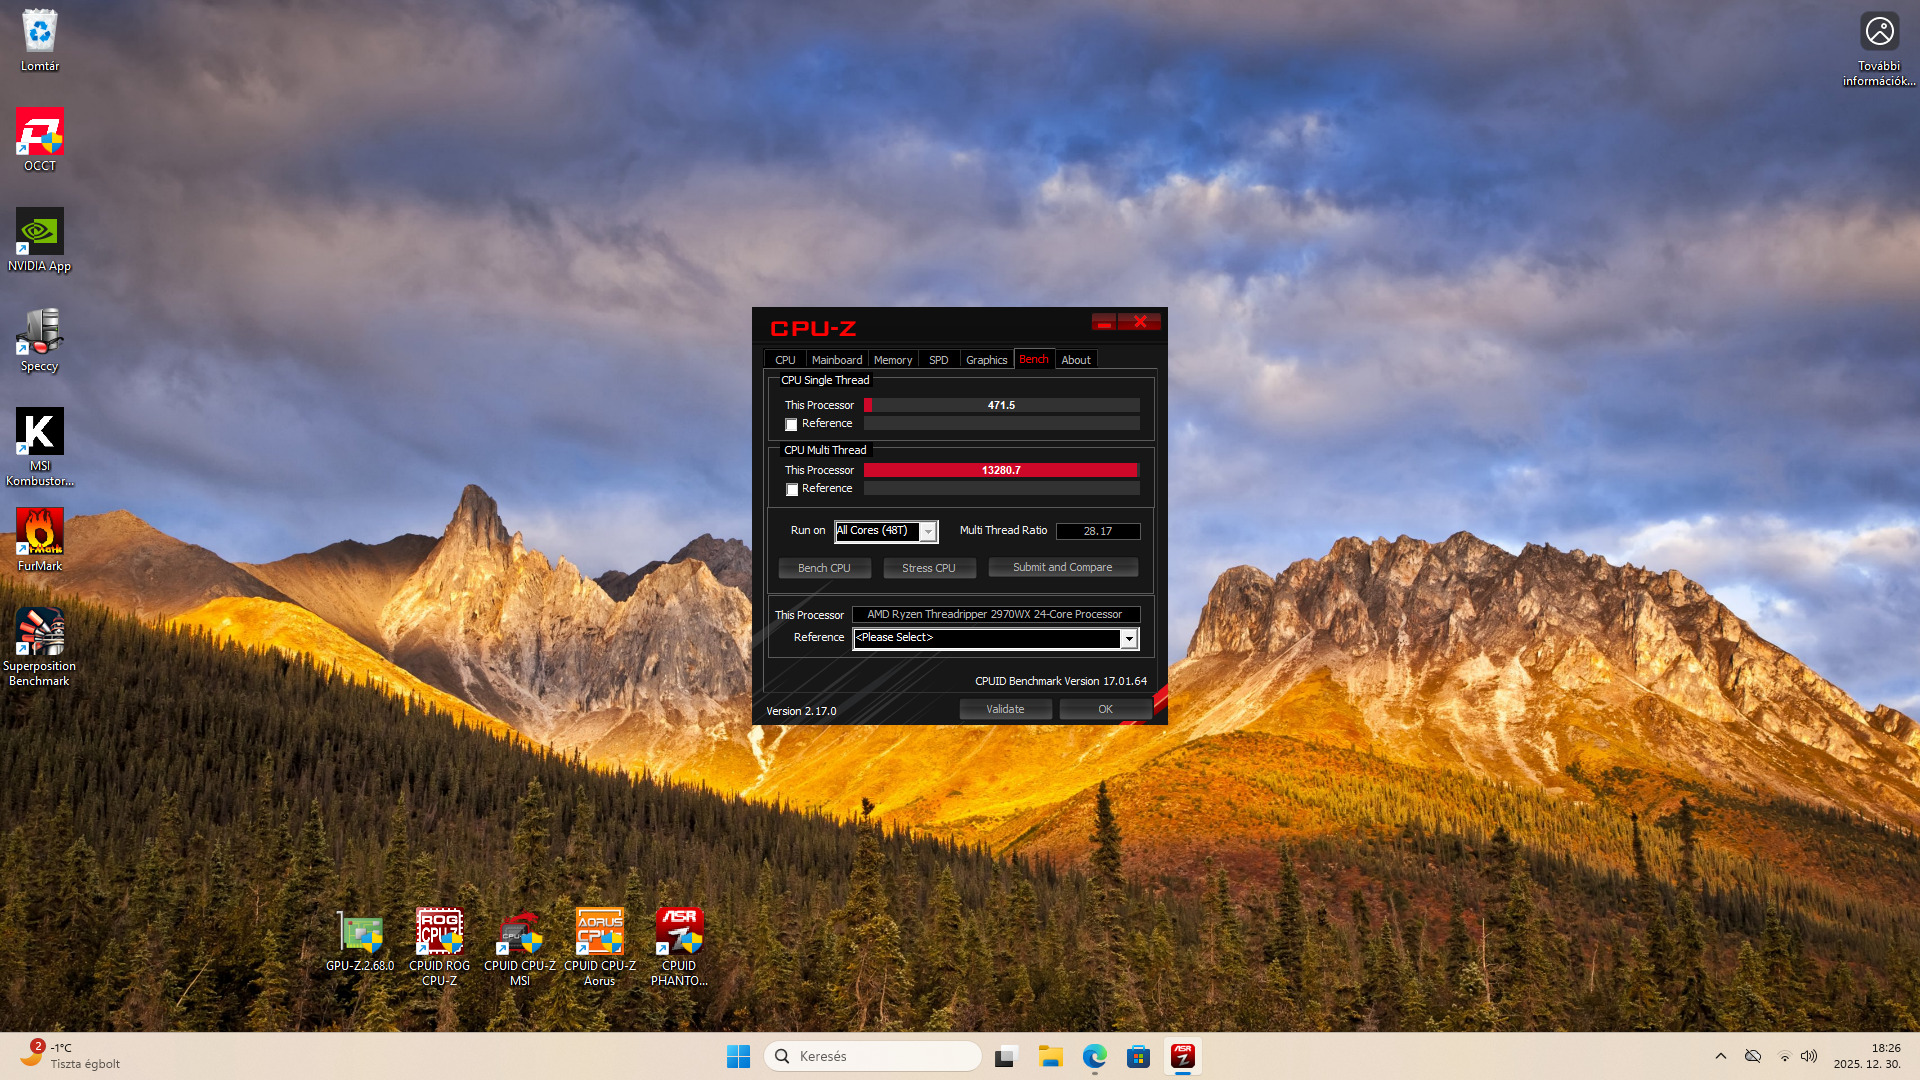Switch to the Mainboard tab
Image resolution: width=1920 pixels, height=1080 pixels.
pyautogui.click(x=836, y=360)
